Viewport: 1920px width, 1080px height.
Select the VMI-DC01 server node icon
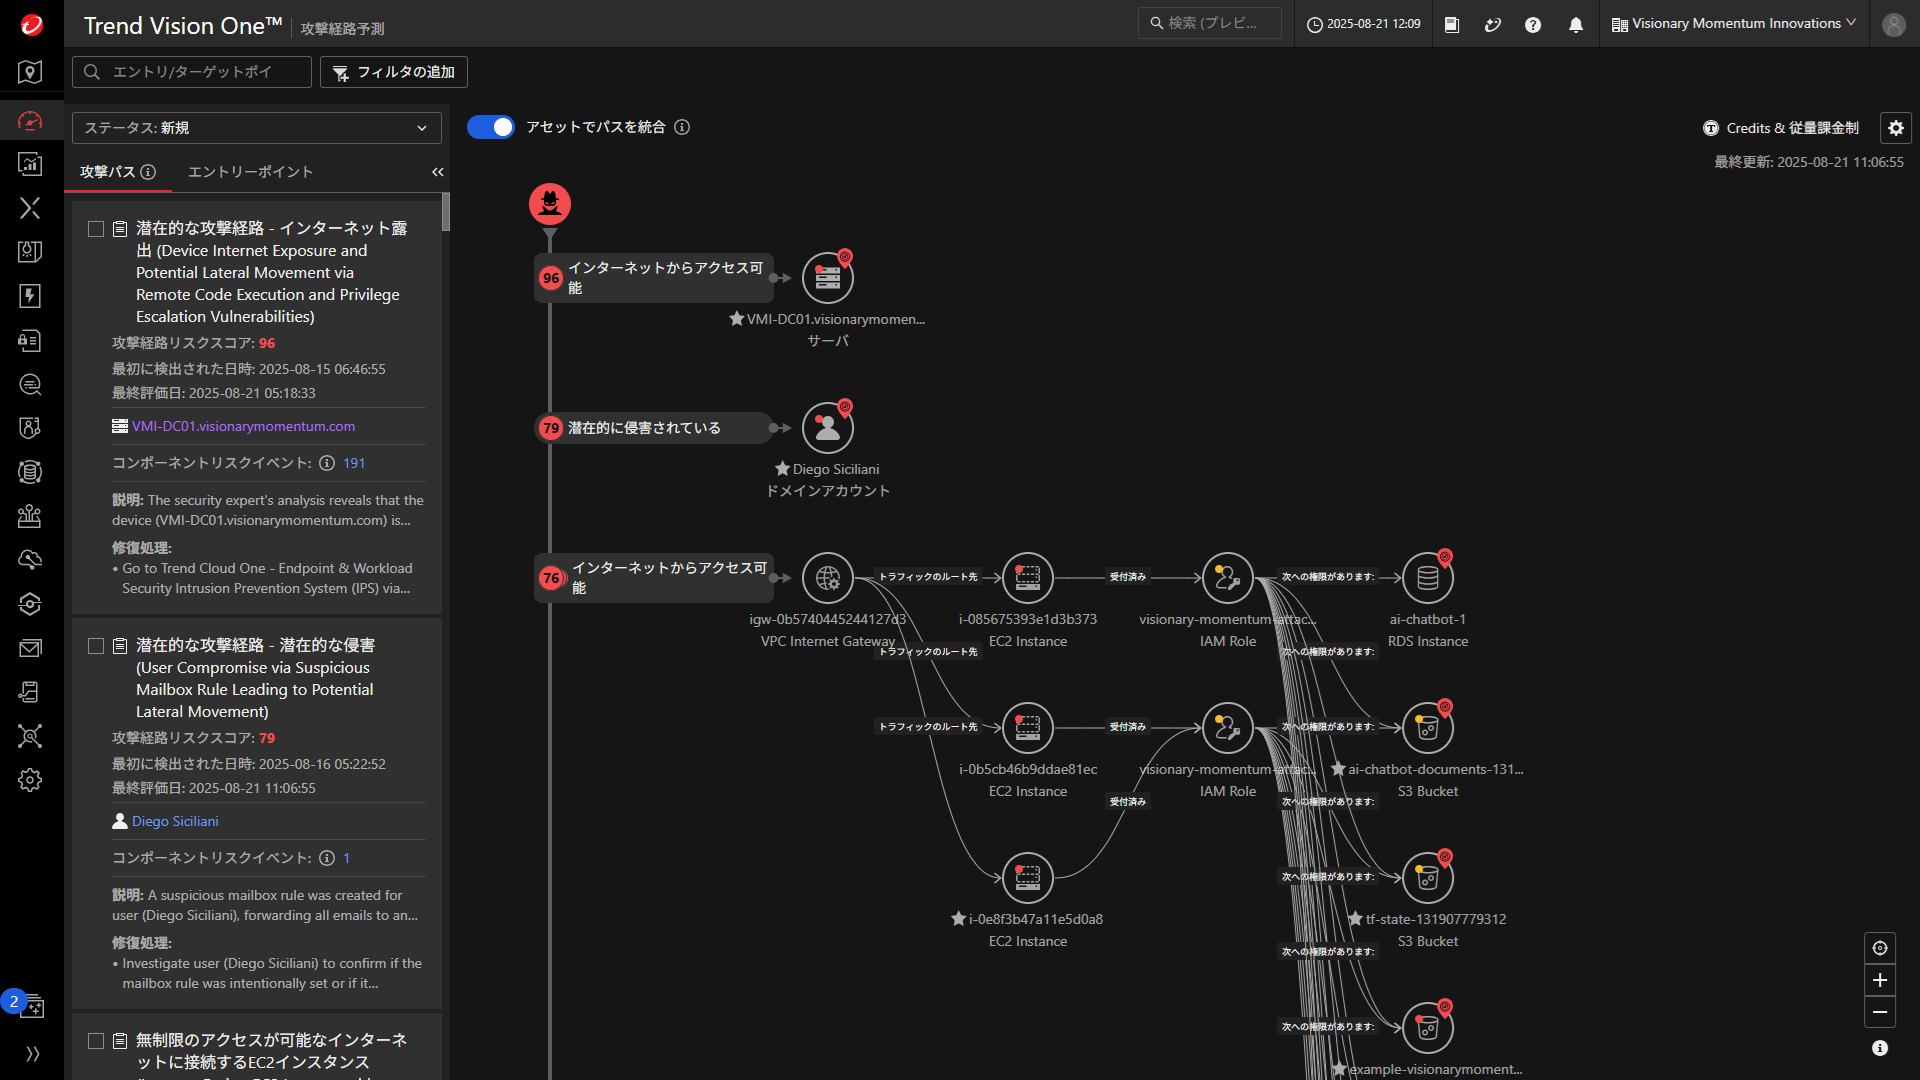[827, 278]
